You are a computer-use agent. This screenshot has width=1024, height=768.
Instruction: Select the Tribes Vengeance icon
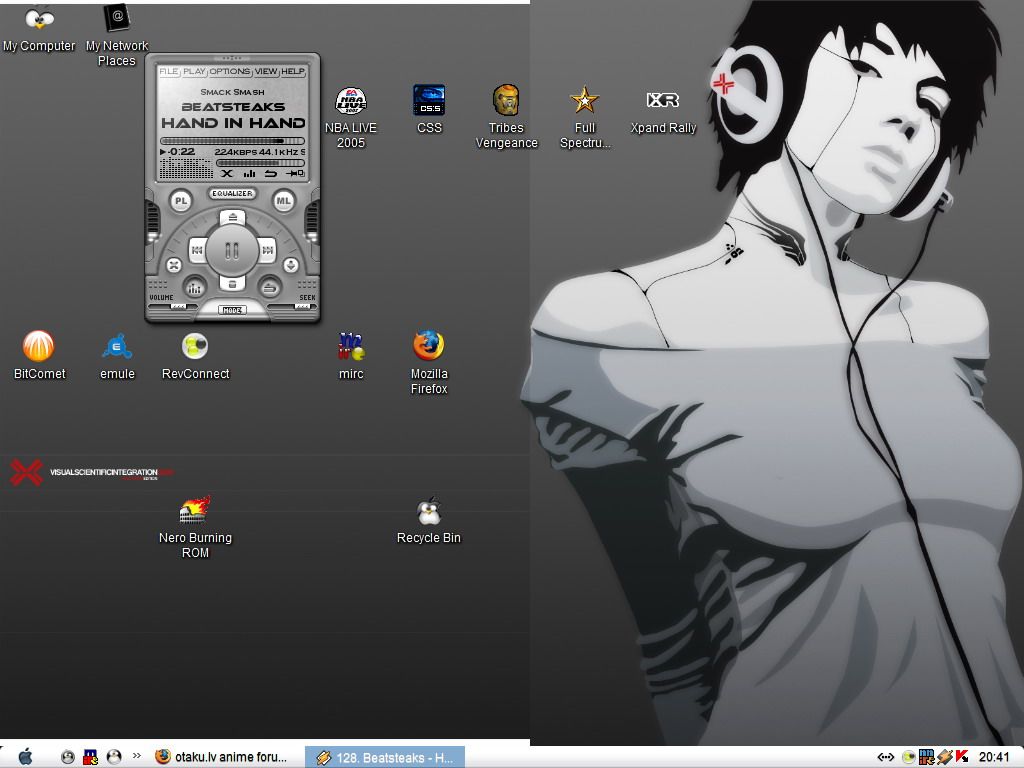click(x=506, y=118)
